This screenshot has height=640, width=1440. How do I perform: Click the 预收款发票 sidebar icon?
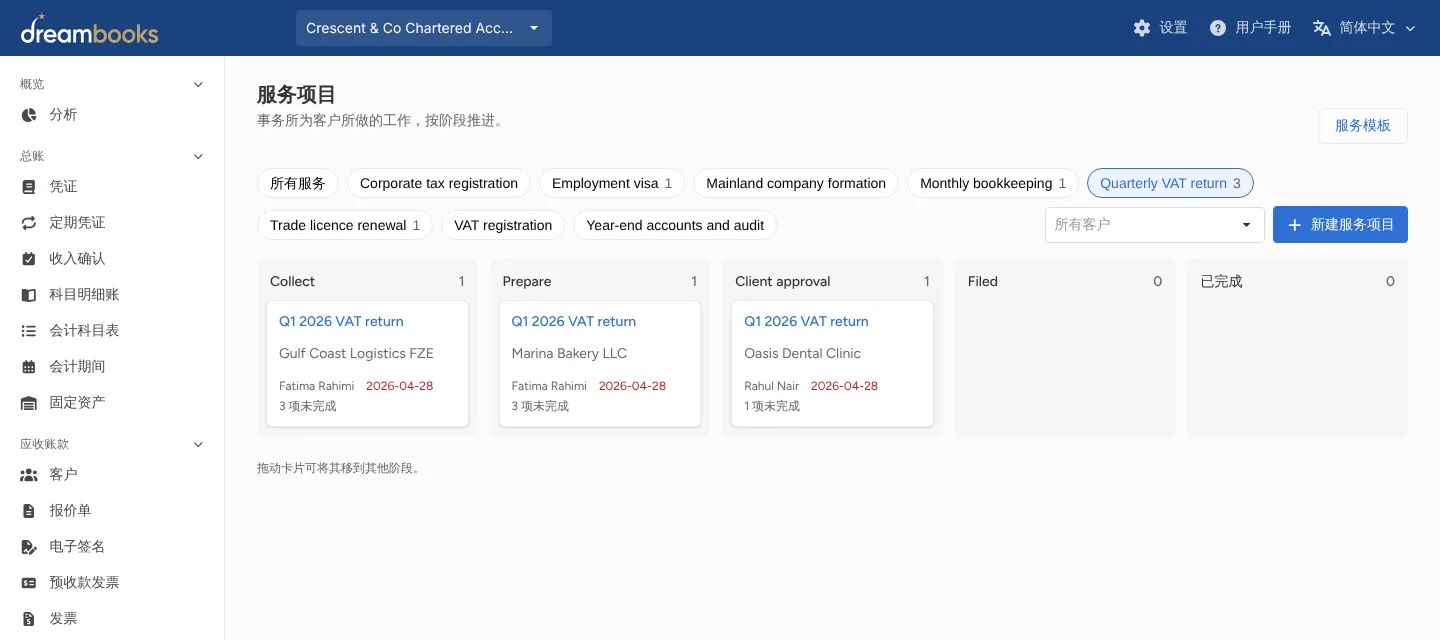pyautogui.click(x=29, y=583)
